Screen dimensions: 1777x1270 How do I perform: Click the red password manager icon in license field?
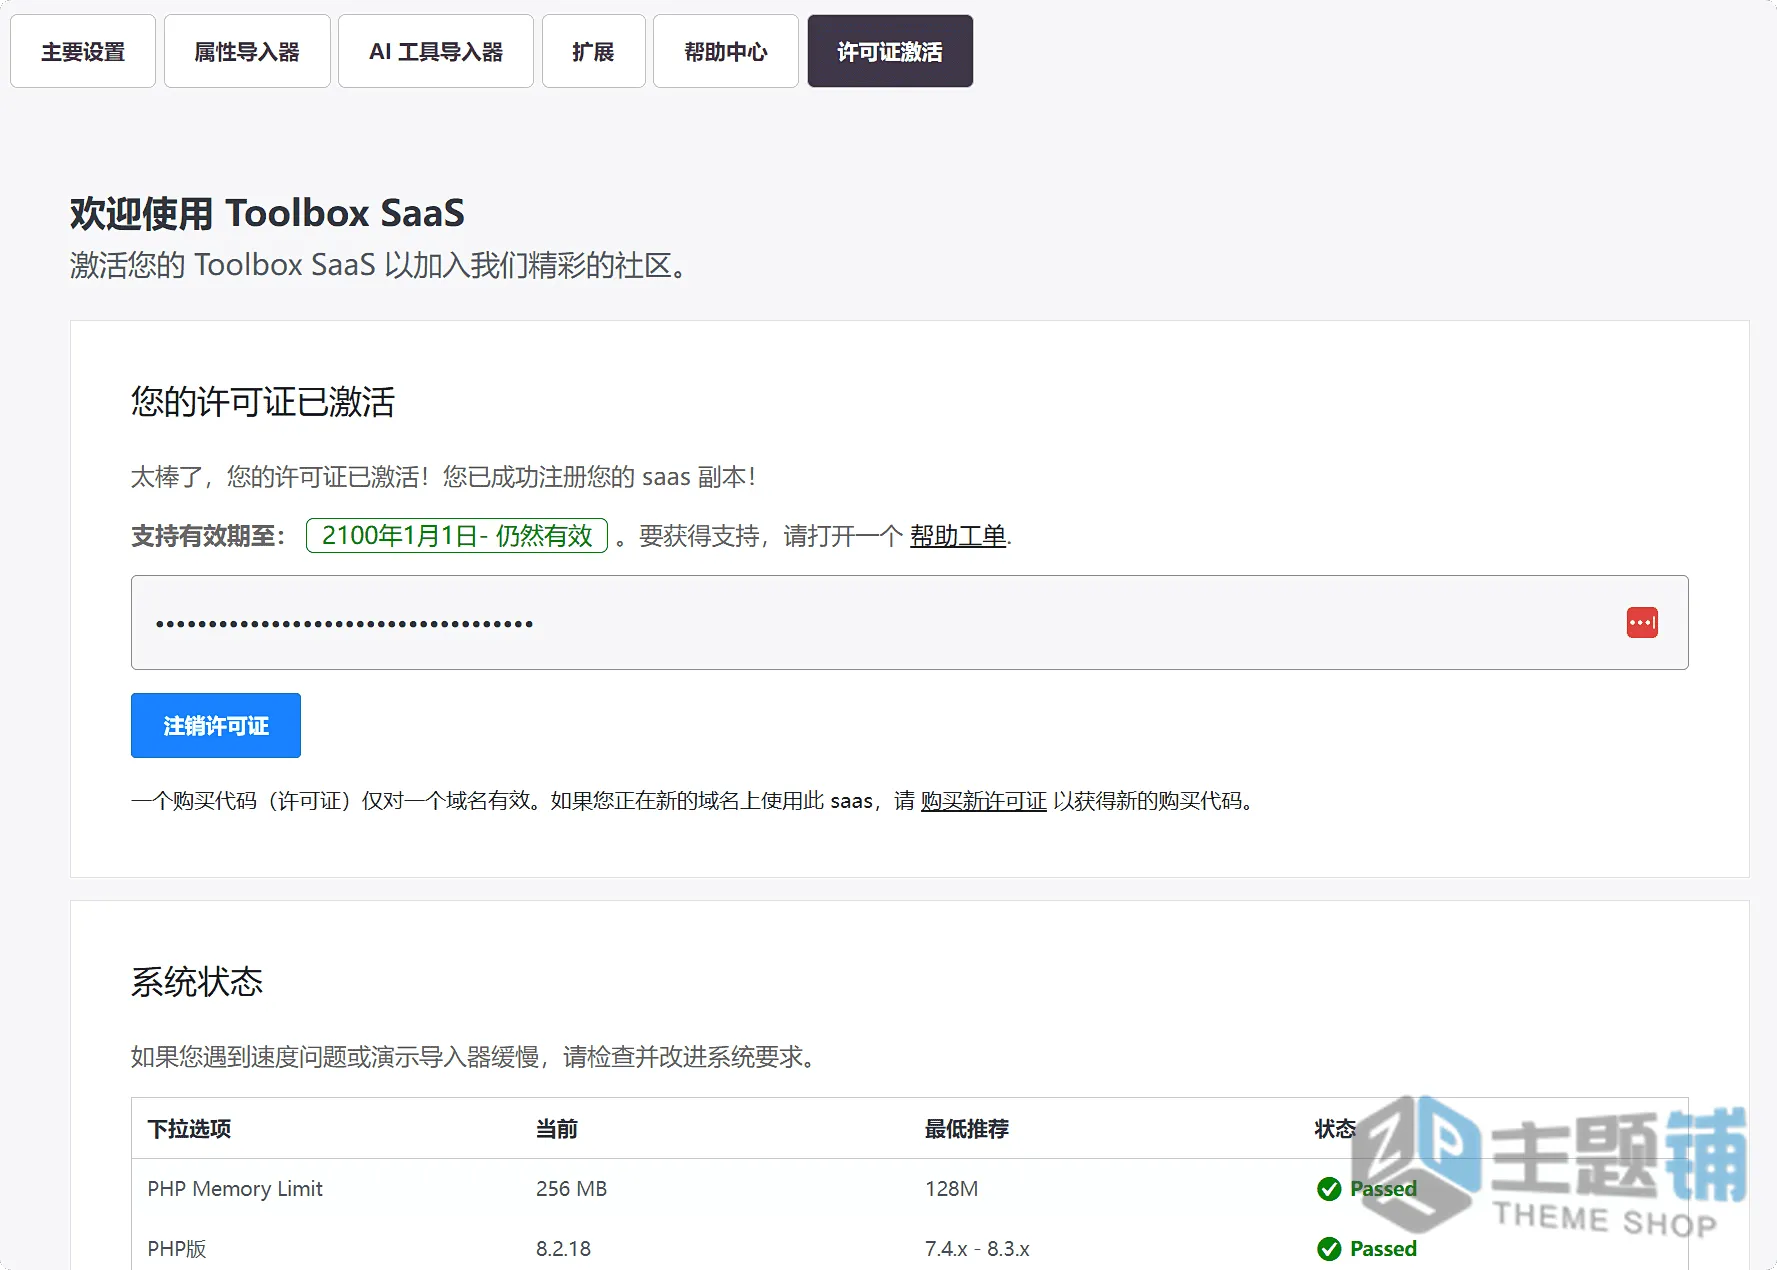pyautogui.click(x=1642, y=622)
